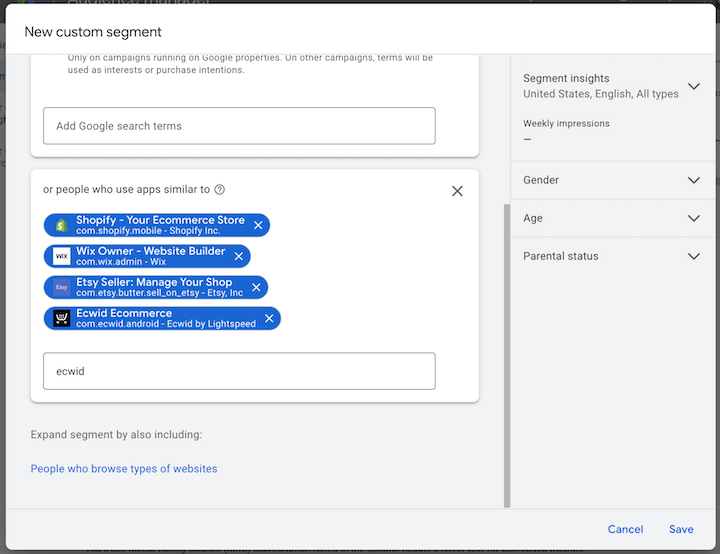Click United States, English, All types text
This screenshot has width=720, height=554.
[x=601, y=94]
